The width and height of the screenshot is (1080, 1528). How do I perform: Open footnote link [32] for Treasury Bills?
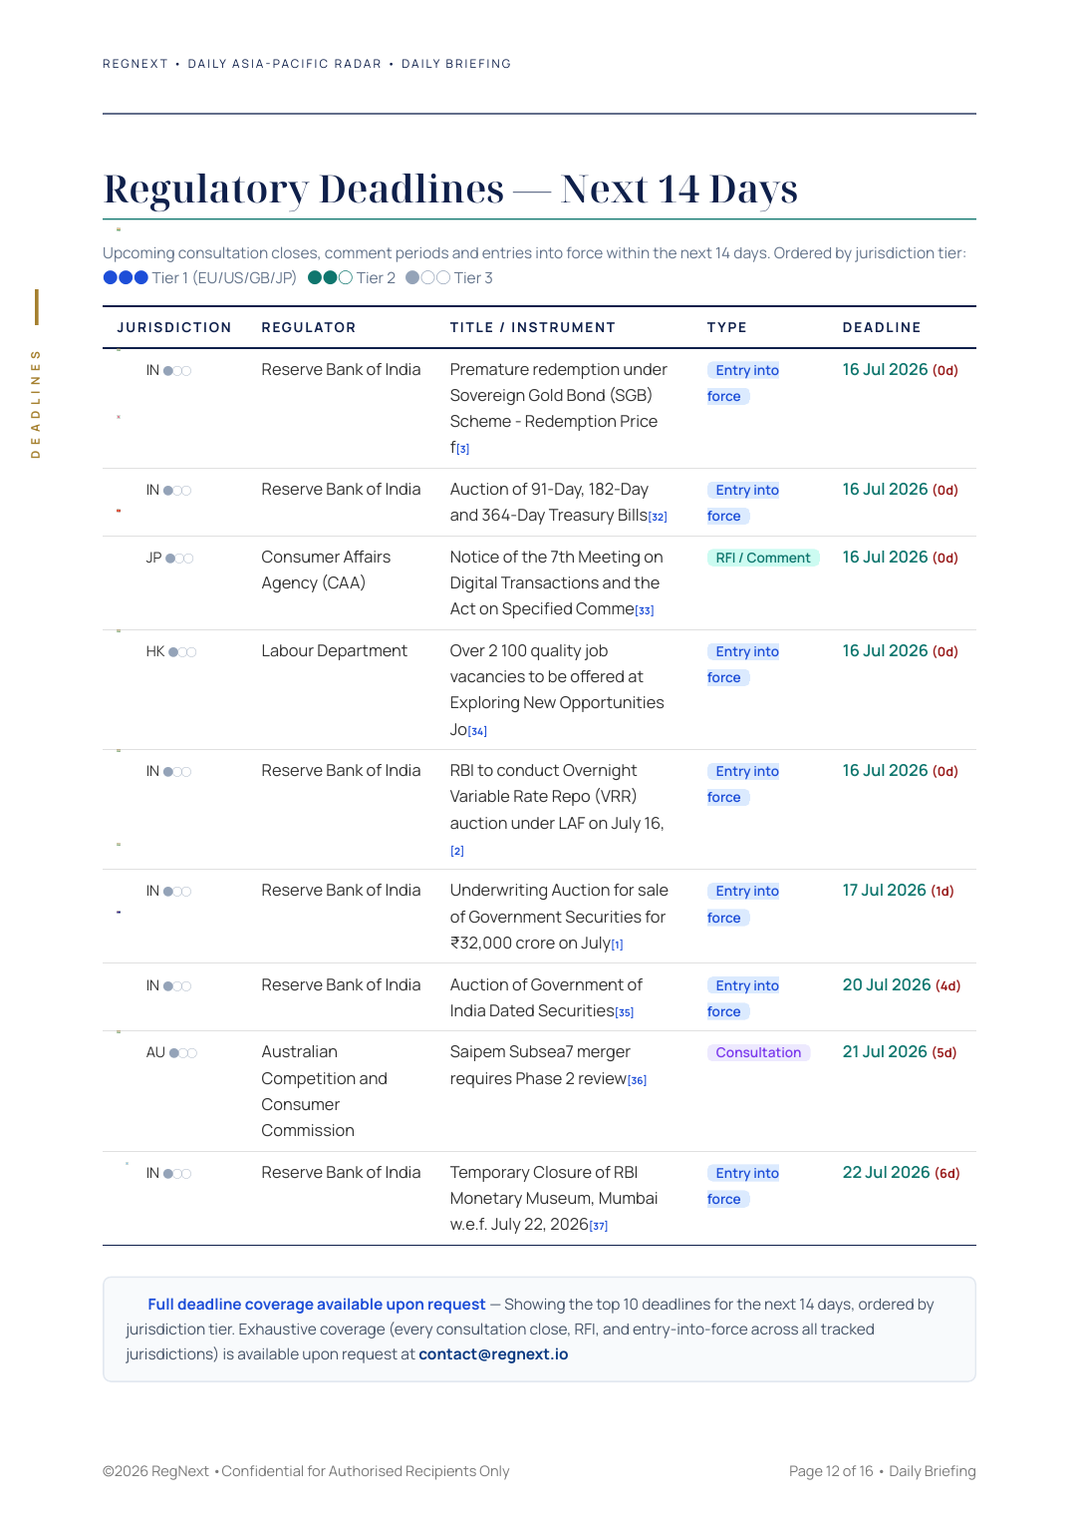pos(658,517)
